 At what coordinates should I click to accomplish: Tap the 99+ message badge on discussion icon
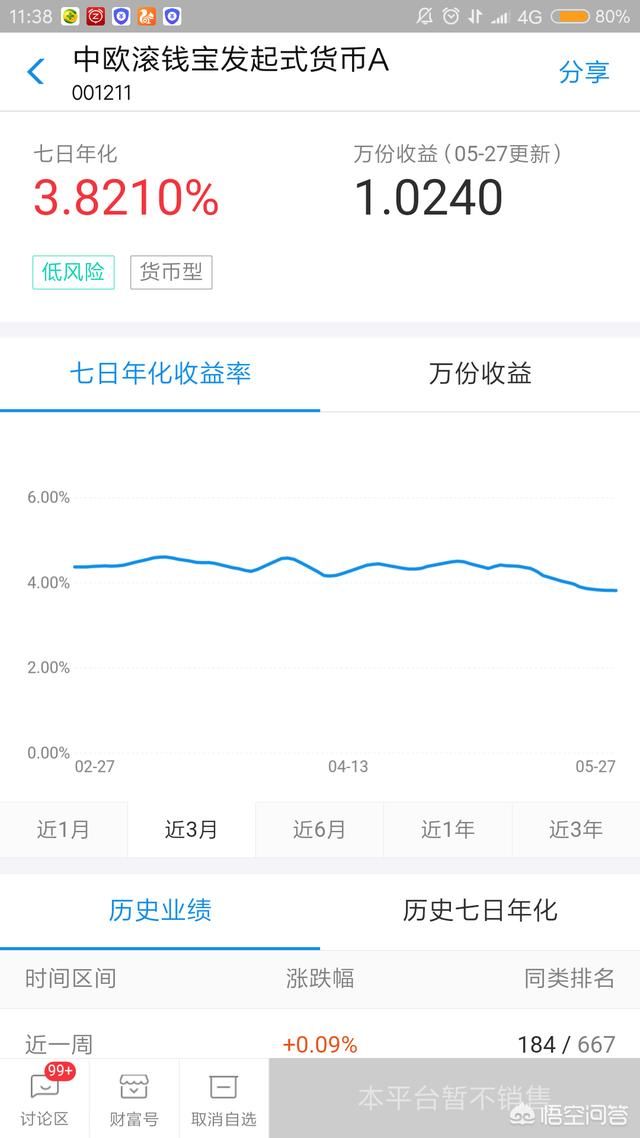tap(57, 1072)
